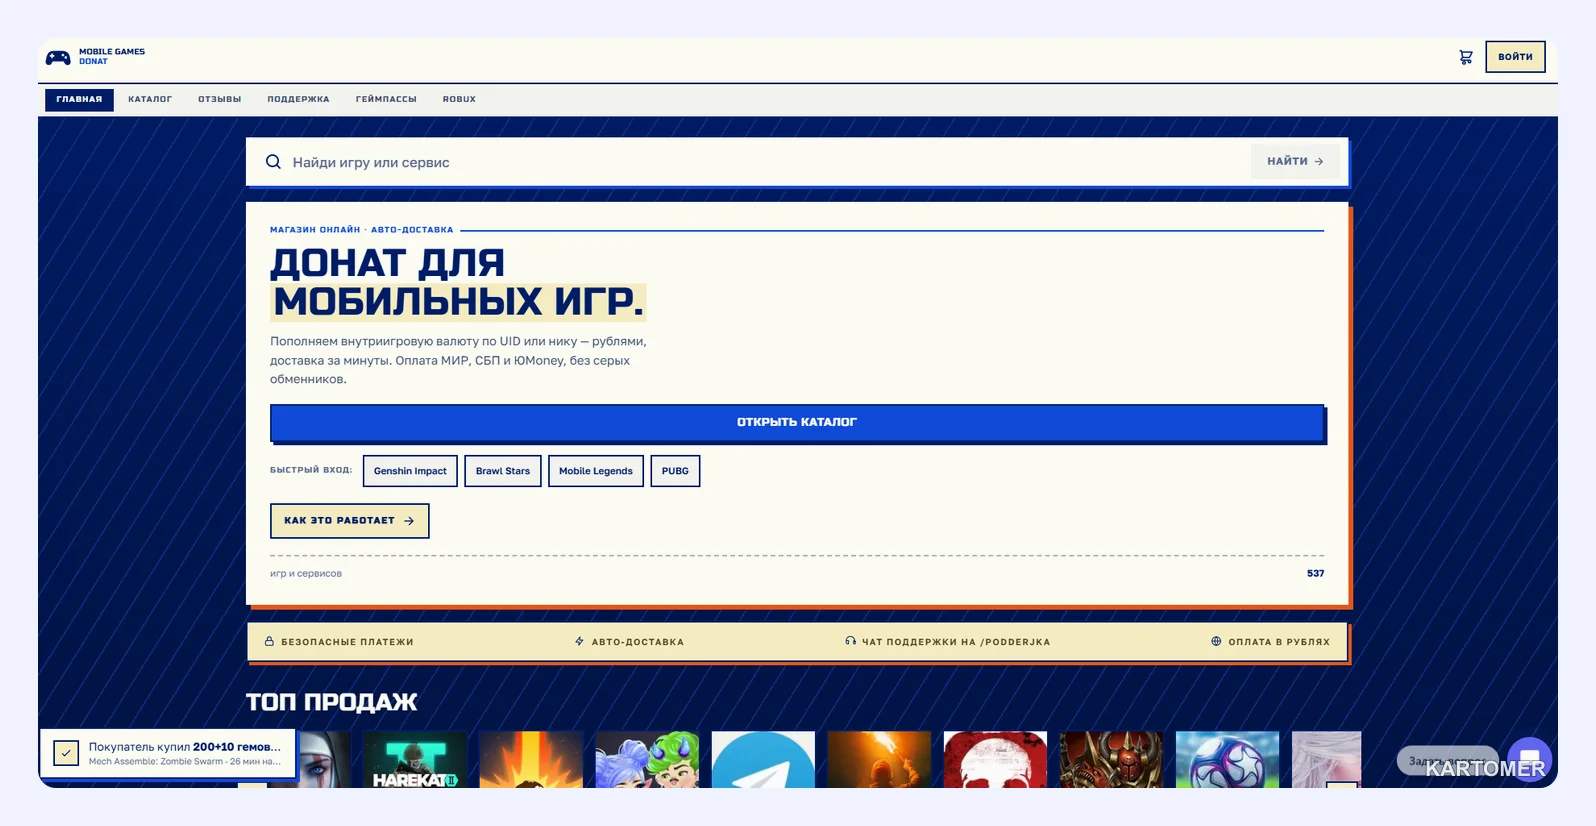The height and width of the screenshot is (826, 1596).
Task: Select the Brawl Stars quick link
Action: coord(503,471)
